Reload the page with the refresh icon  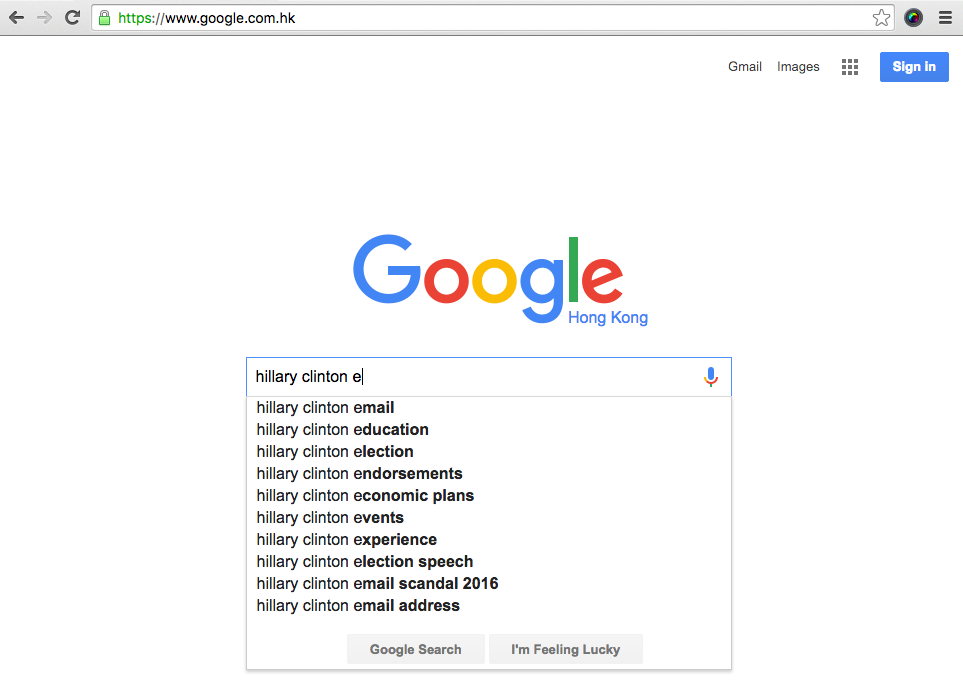[x=72, y=18]
